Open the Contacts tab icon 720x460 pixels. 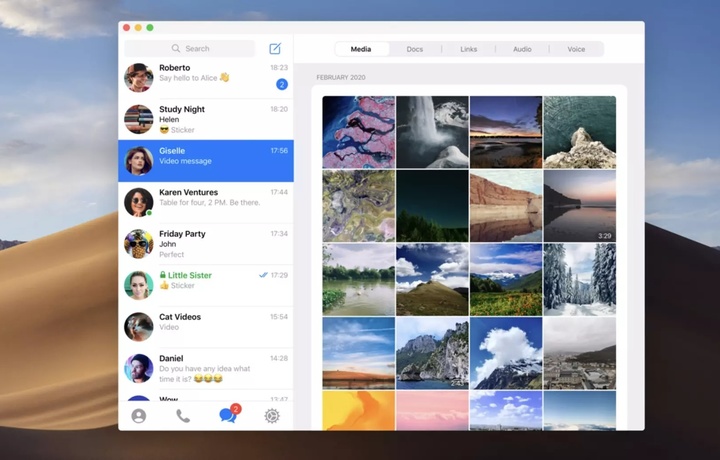[139, 416]
